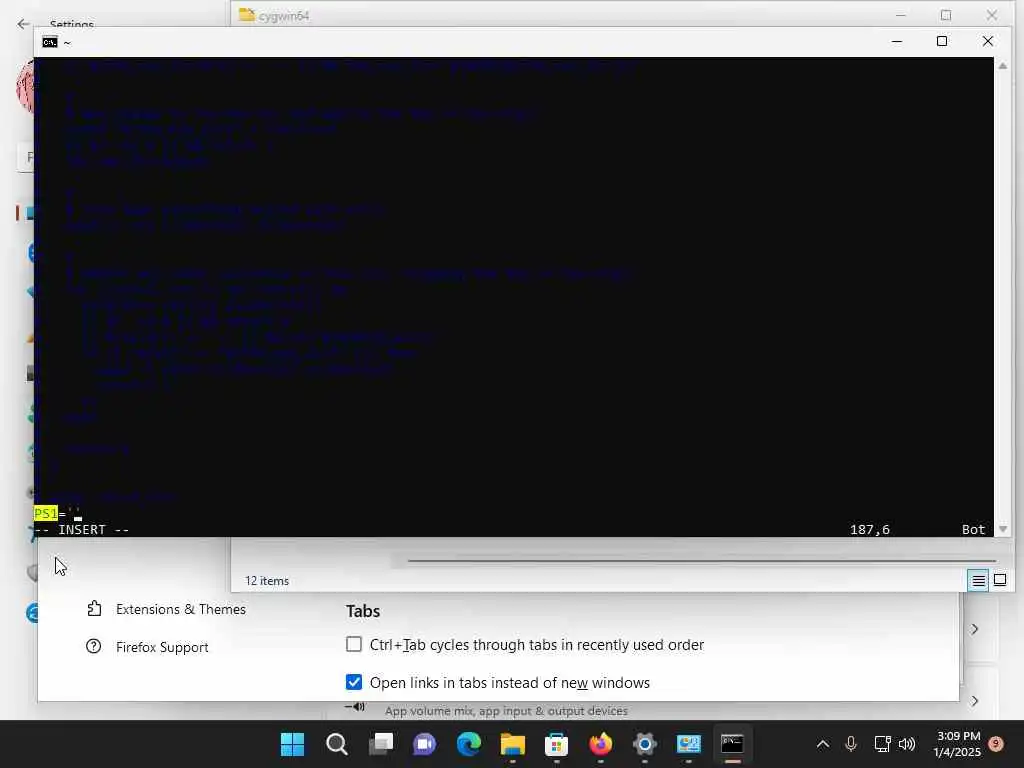Click the Tabs section heading

coord(363,611)
